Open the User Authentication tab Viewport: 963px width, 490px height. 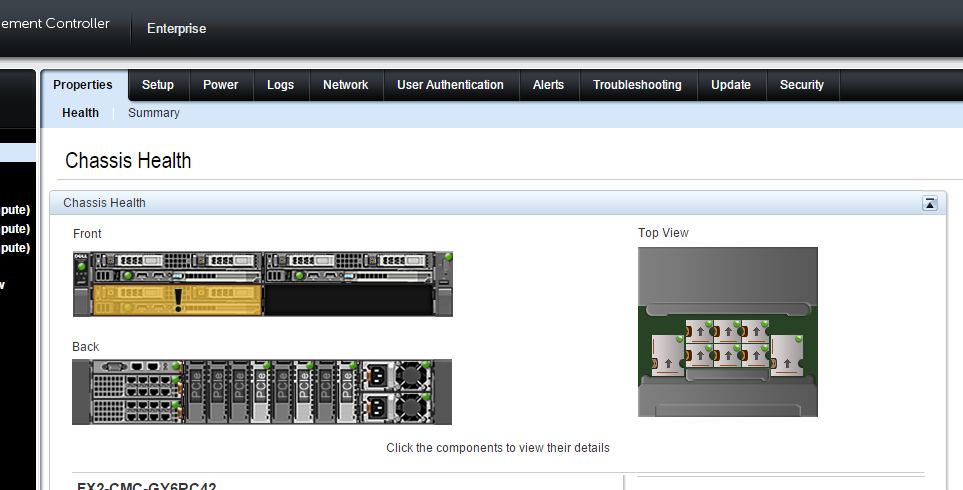click(x=450, y=85)
